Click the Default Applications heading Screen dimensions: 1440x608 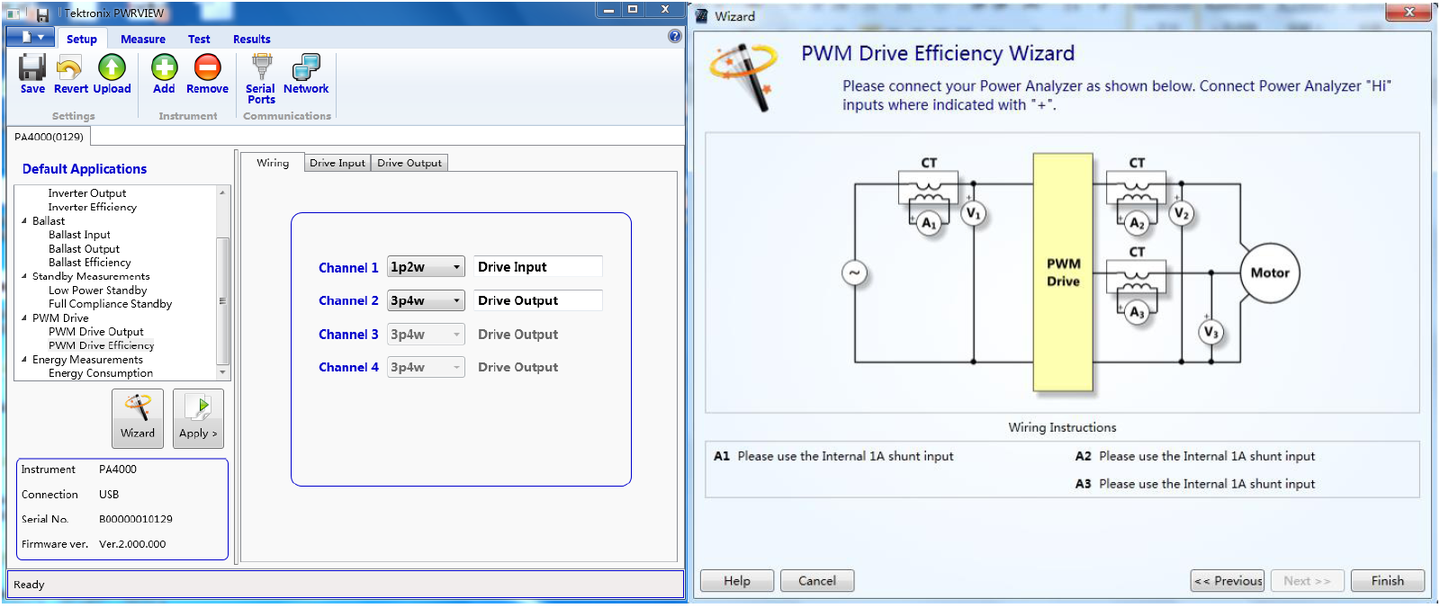pos(85,169)
